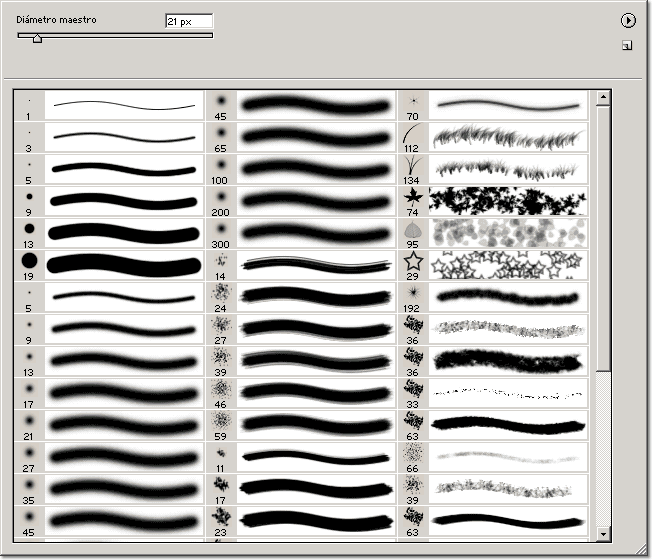Image resolution: width=652 pixels, height=560 pixels.
Task: Open the brush picker flyout menu arrow
Action: click(x=629, y=20)
